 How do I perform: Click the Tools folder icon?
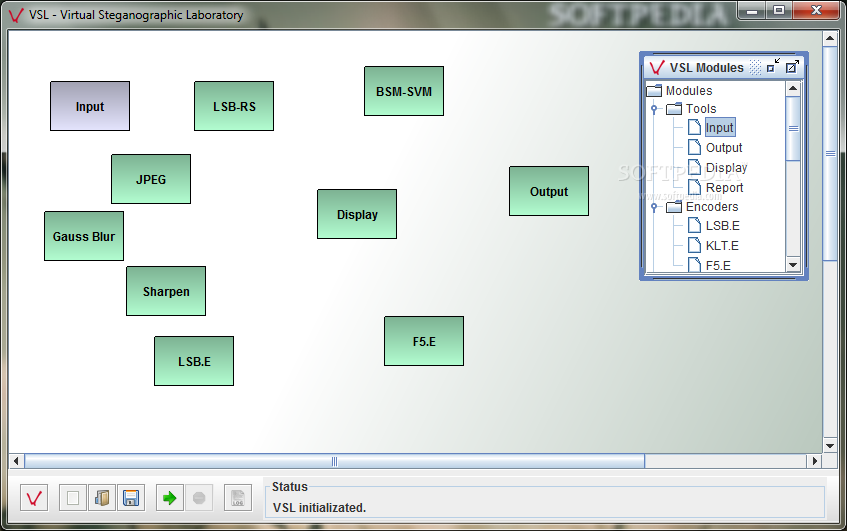(674, 109)
